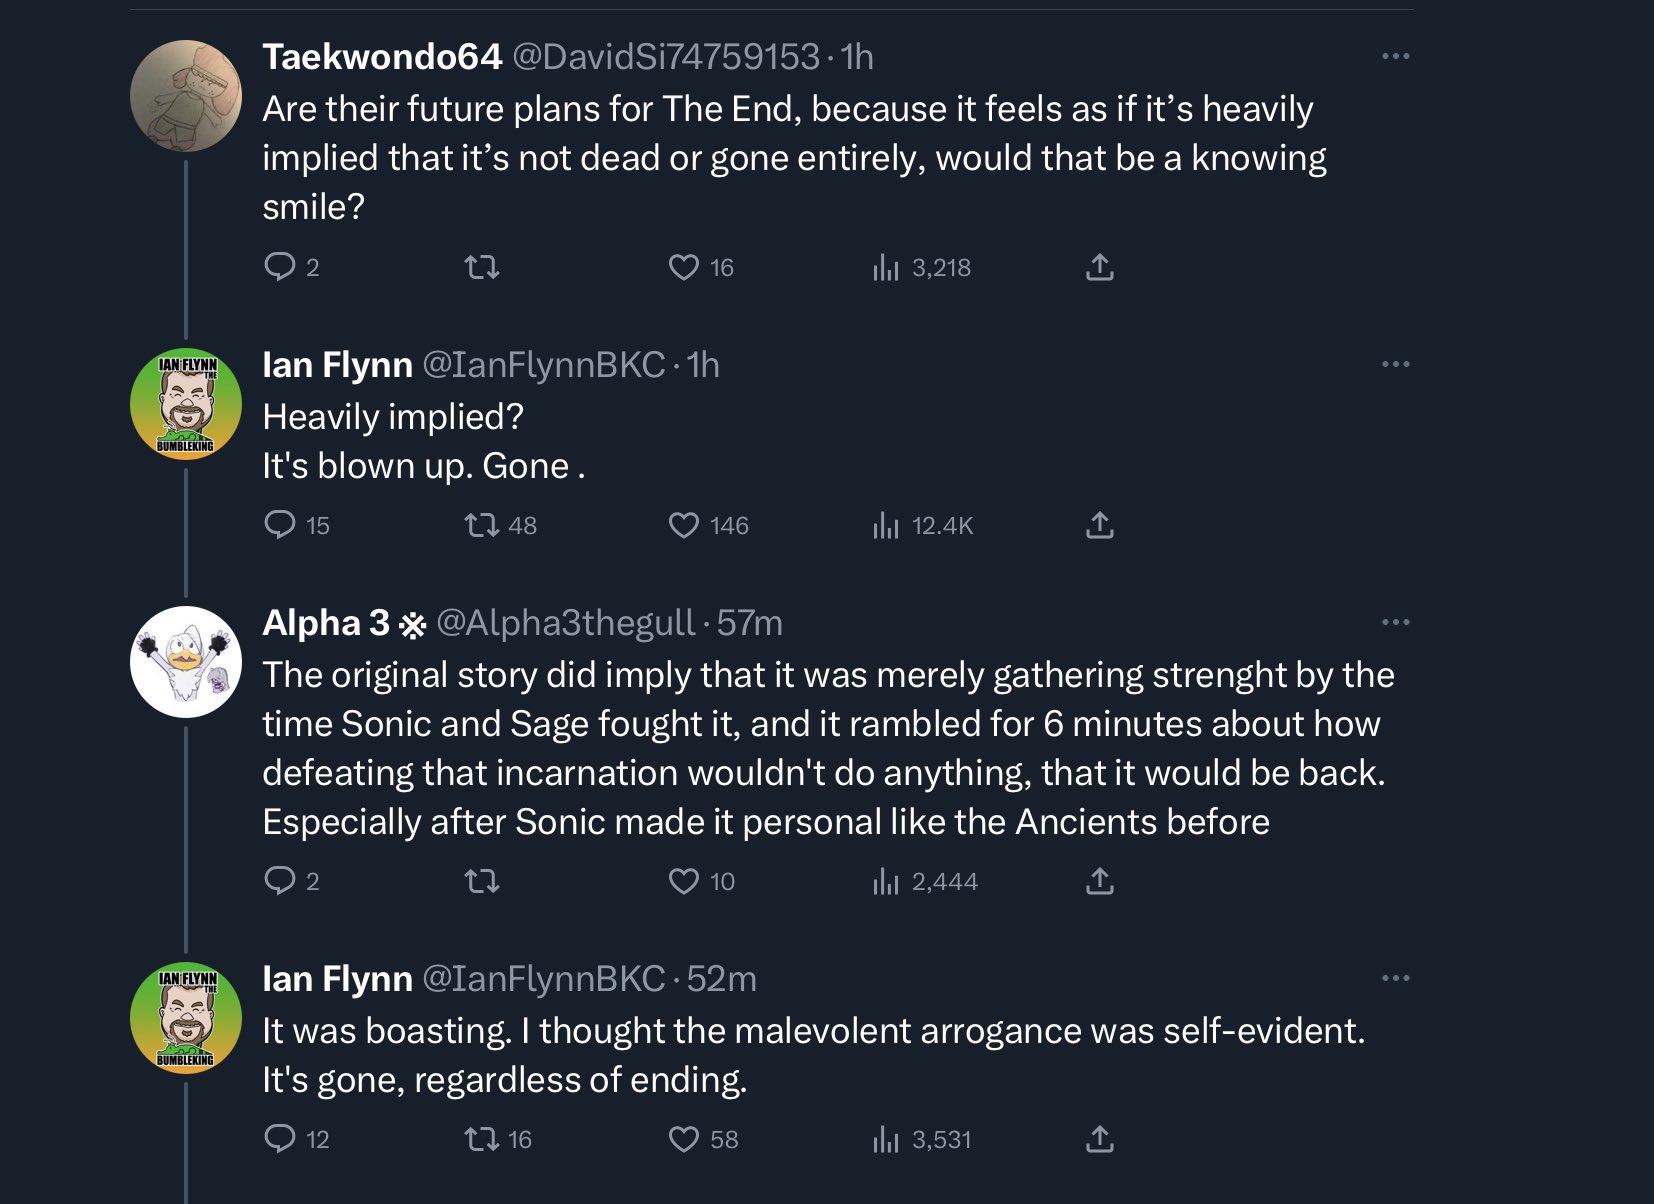Open more options on Ian Flynn's first reply
1654x1204 pixels.
point(1395,364)
